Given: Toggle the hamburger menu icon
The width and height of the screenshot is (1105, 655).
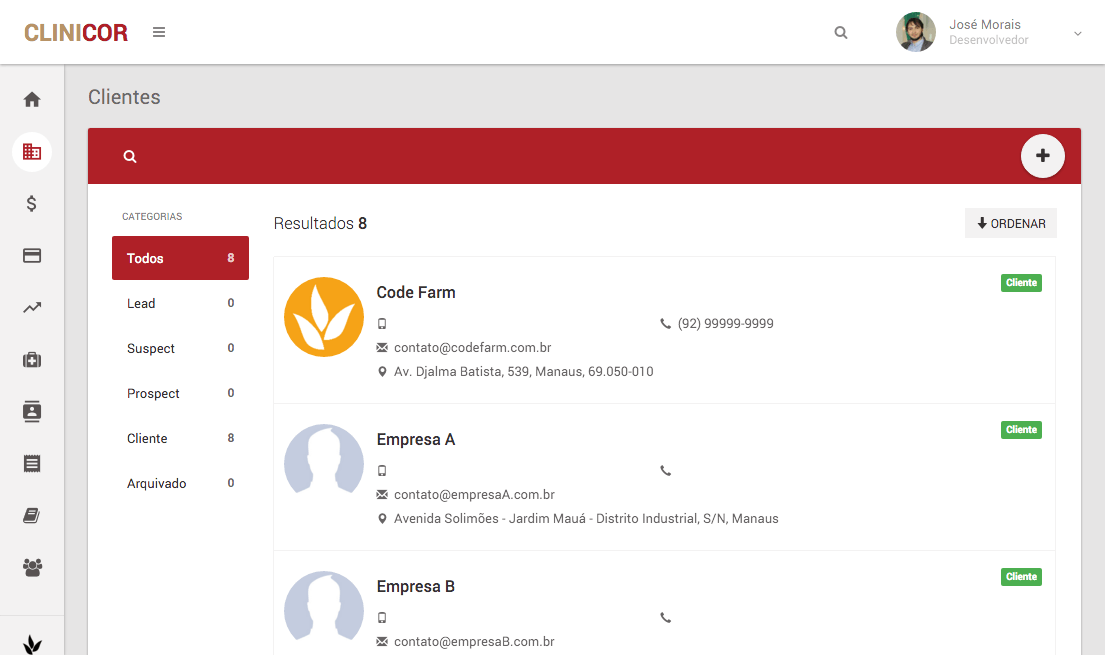Looking at the screenshot, I should (x=159, y=32).
